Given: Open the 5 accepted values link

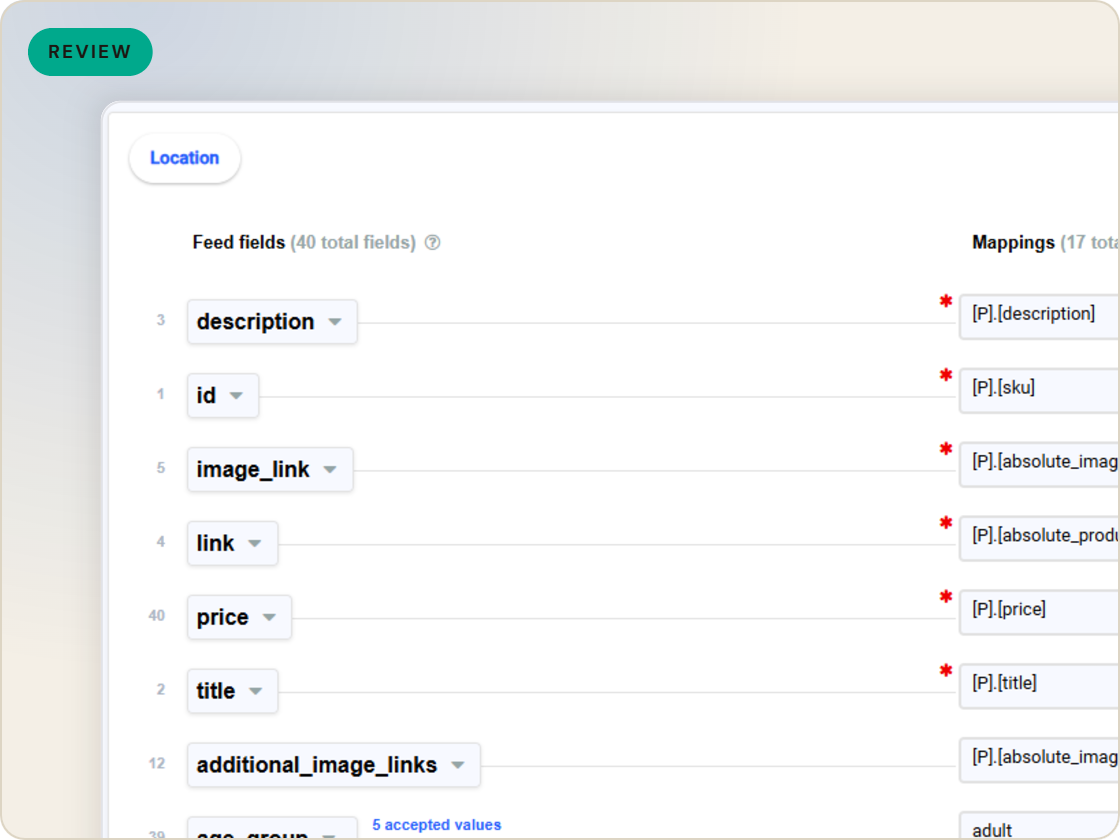Looking at the screenshot, I should tap(436, 825).
